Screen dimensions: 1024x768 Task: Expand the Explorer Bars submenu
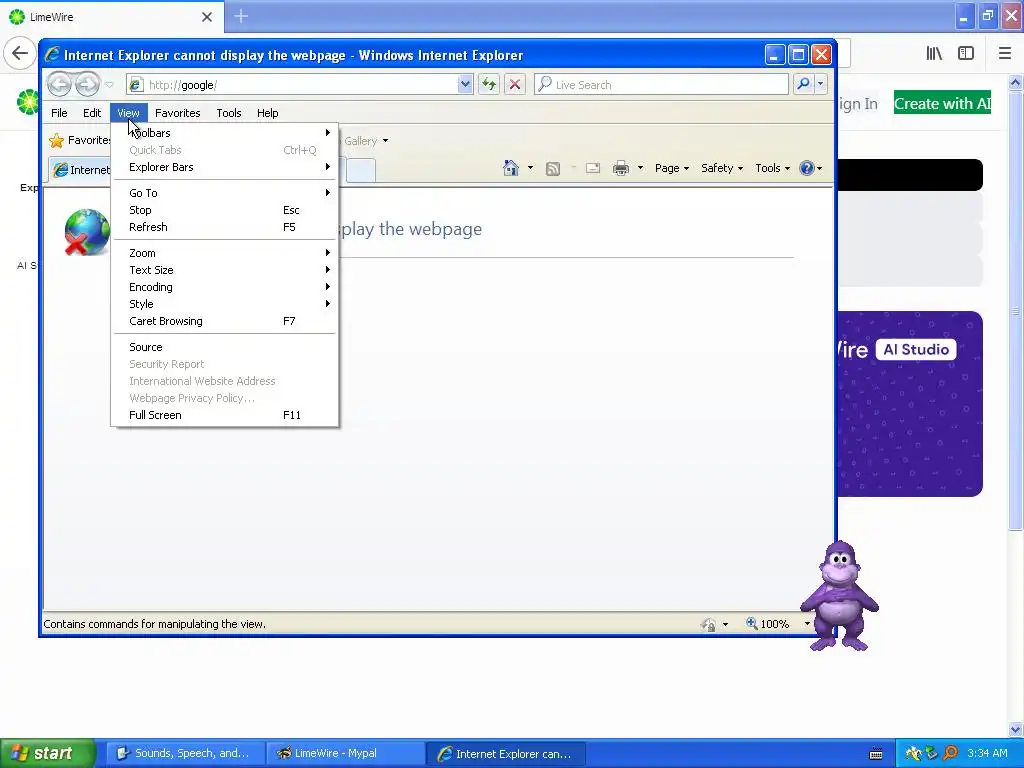coord(225,167)
